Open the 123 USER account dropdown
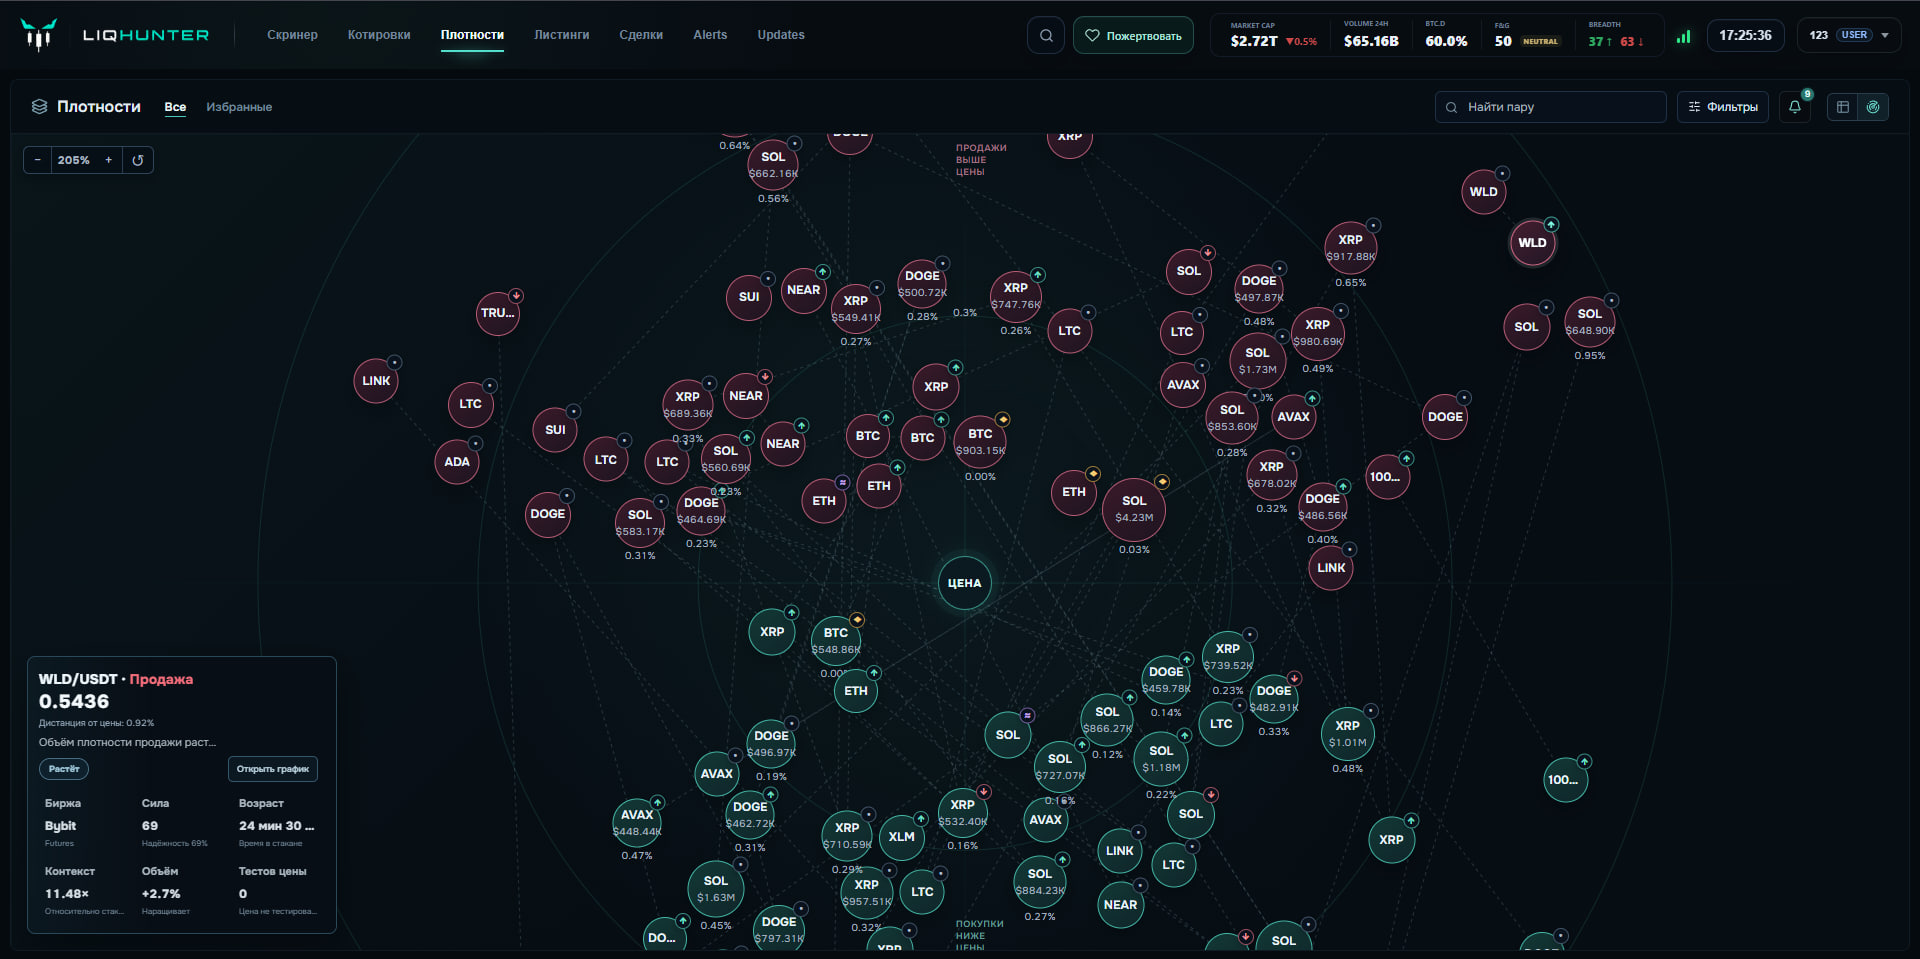1920x959 pixels. tap(1849, 35)
